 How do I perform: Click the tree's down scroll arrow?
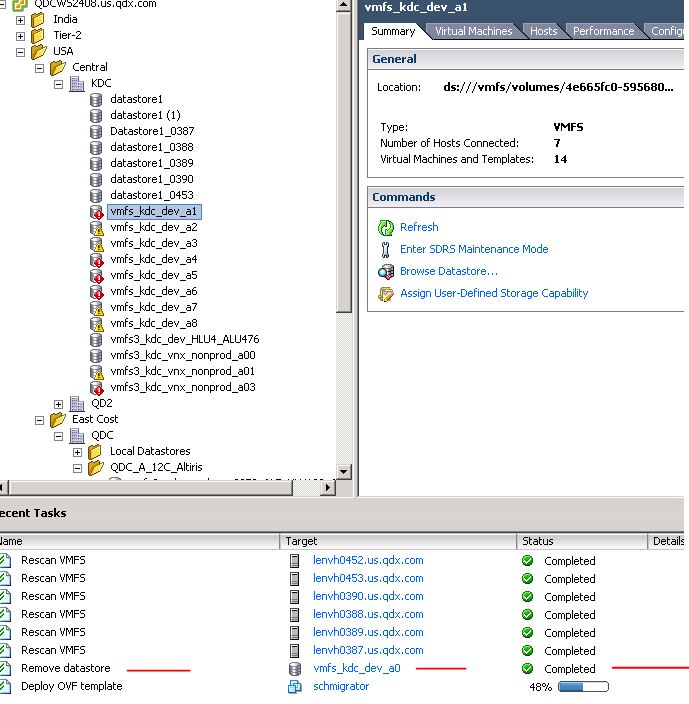(343, 472)
